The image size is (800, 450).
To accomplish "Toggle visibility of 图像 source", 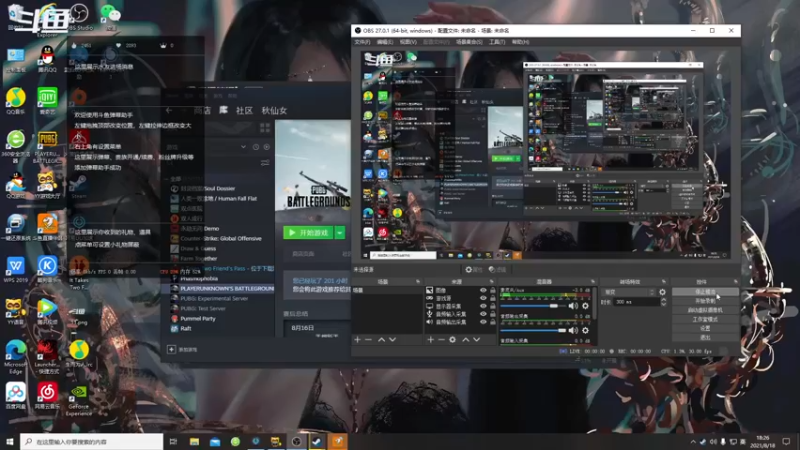I will 483,290.
